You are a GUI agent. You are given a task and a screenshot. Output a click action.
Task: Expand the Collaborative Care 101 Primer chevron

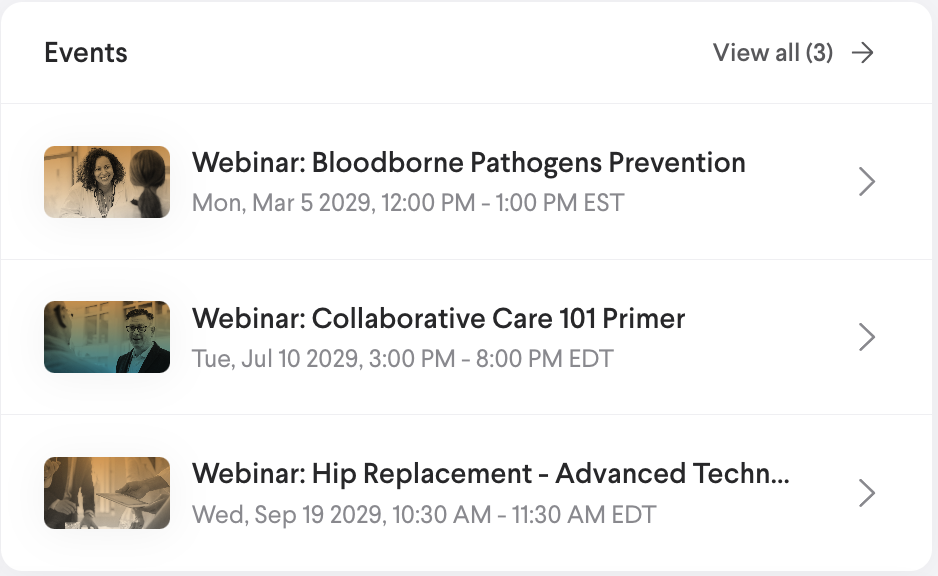click(x=867, y=337)
